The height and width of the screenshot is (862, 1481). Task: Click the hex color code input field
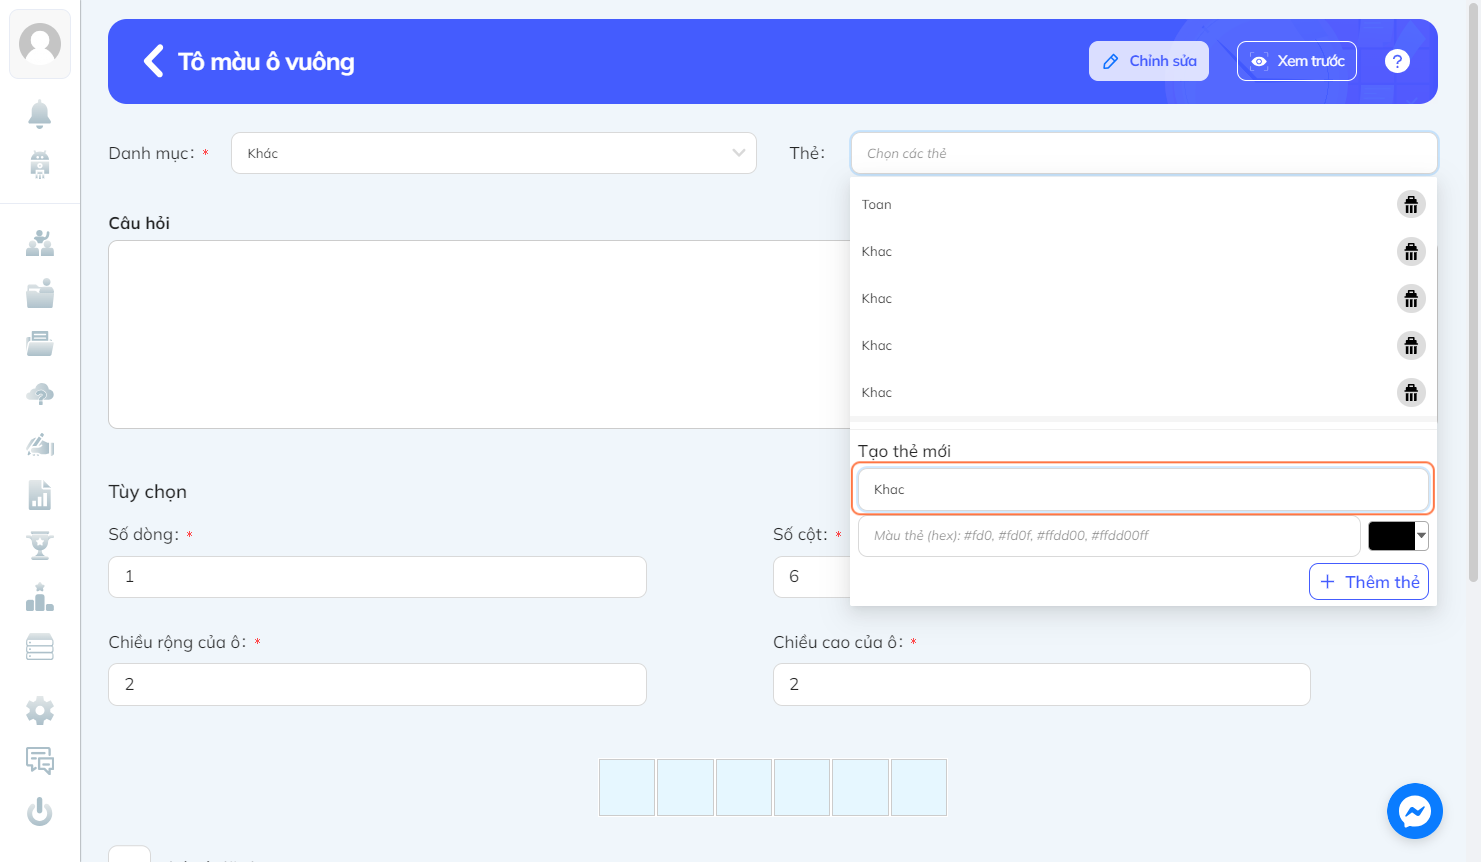(x=1109, y=536)
